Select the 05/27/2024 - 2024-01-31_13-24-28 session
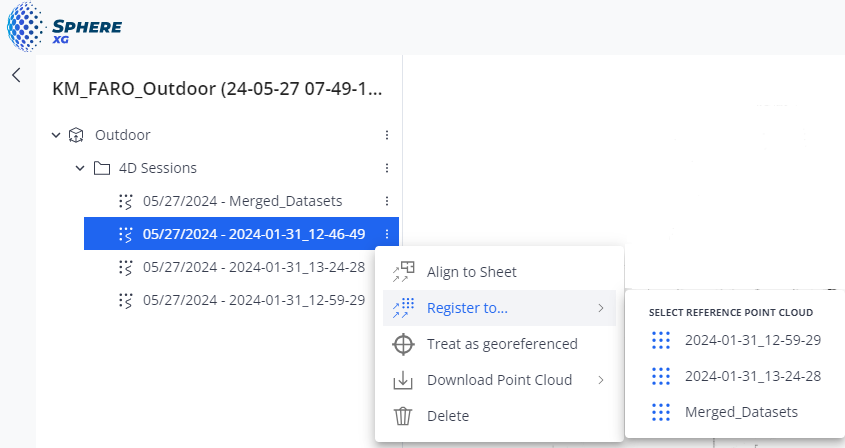 click(x=253, y=267)
